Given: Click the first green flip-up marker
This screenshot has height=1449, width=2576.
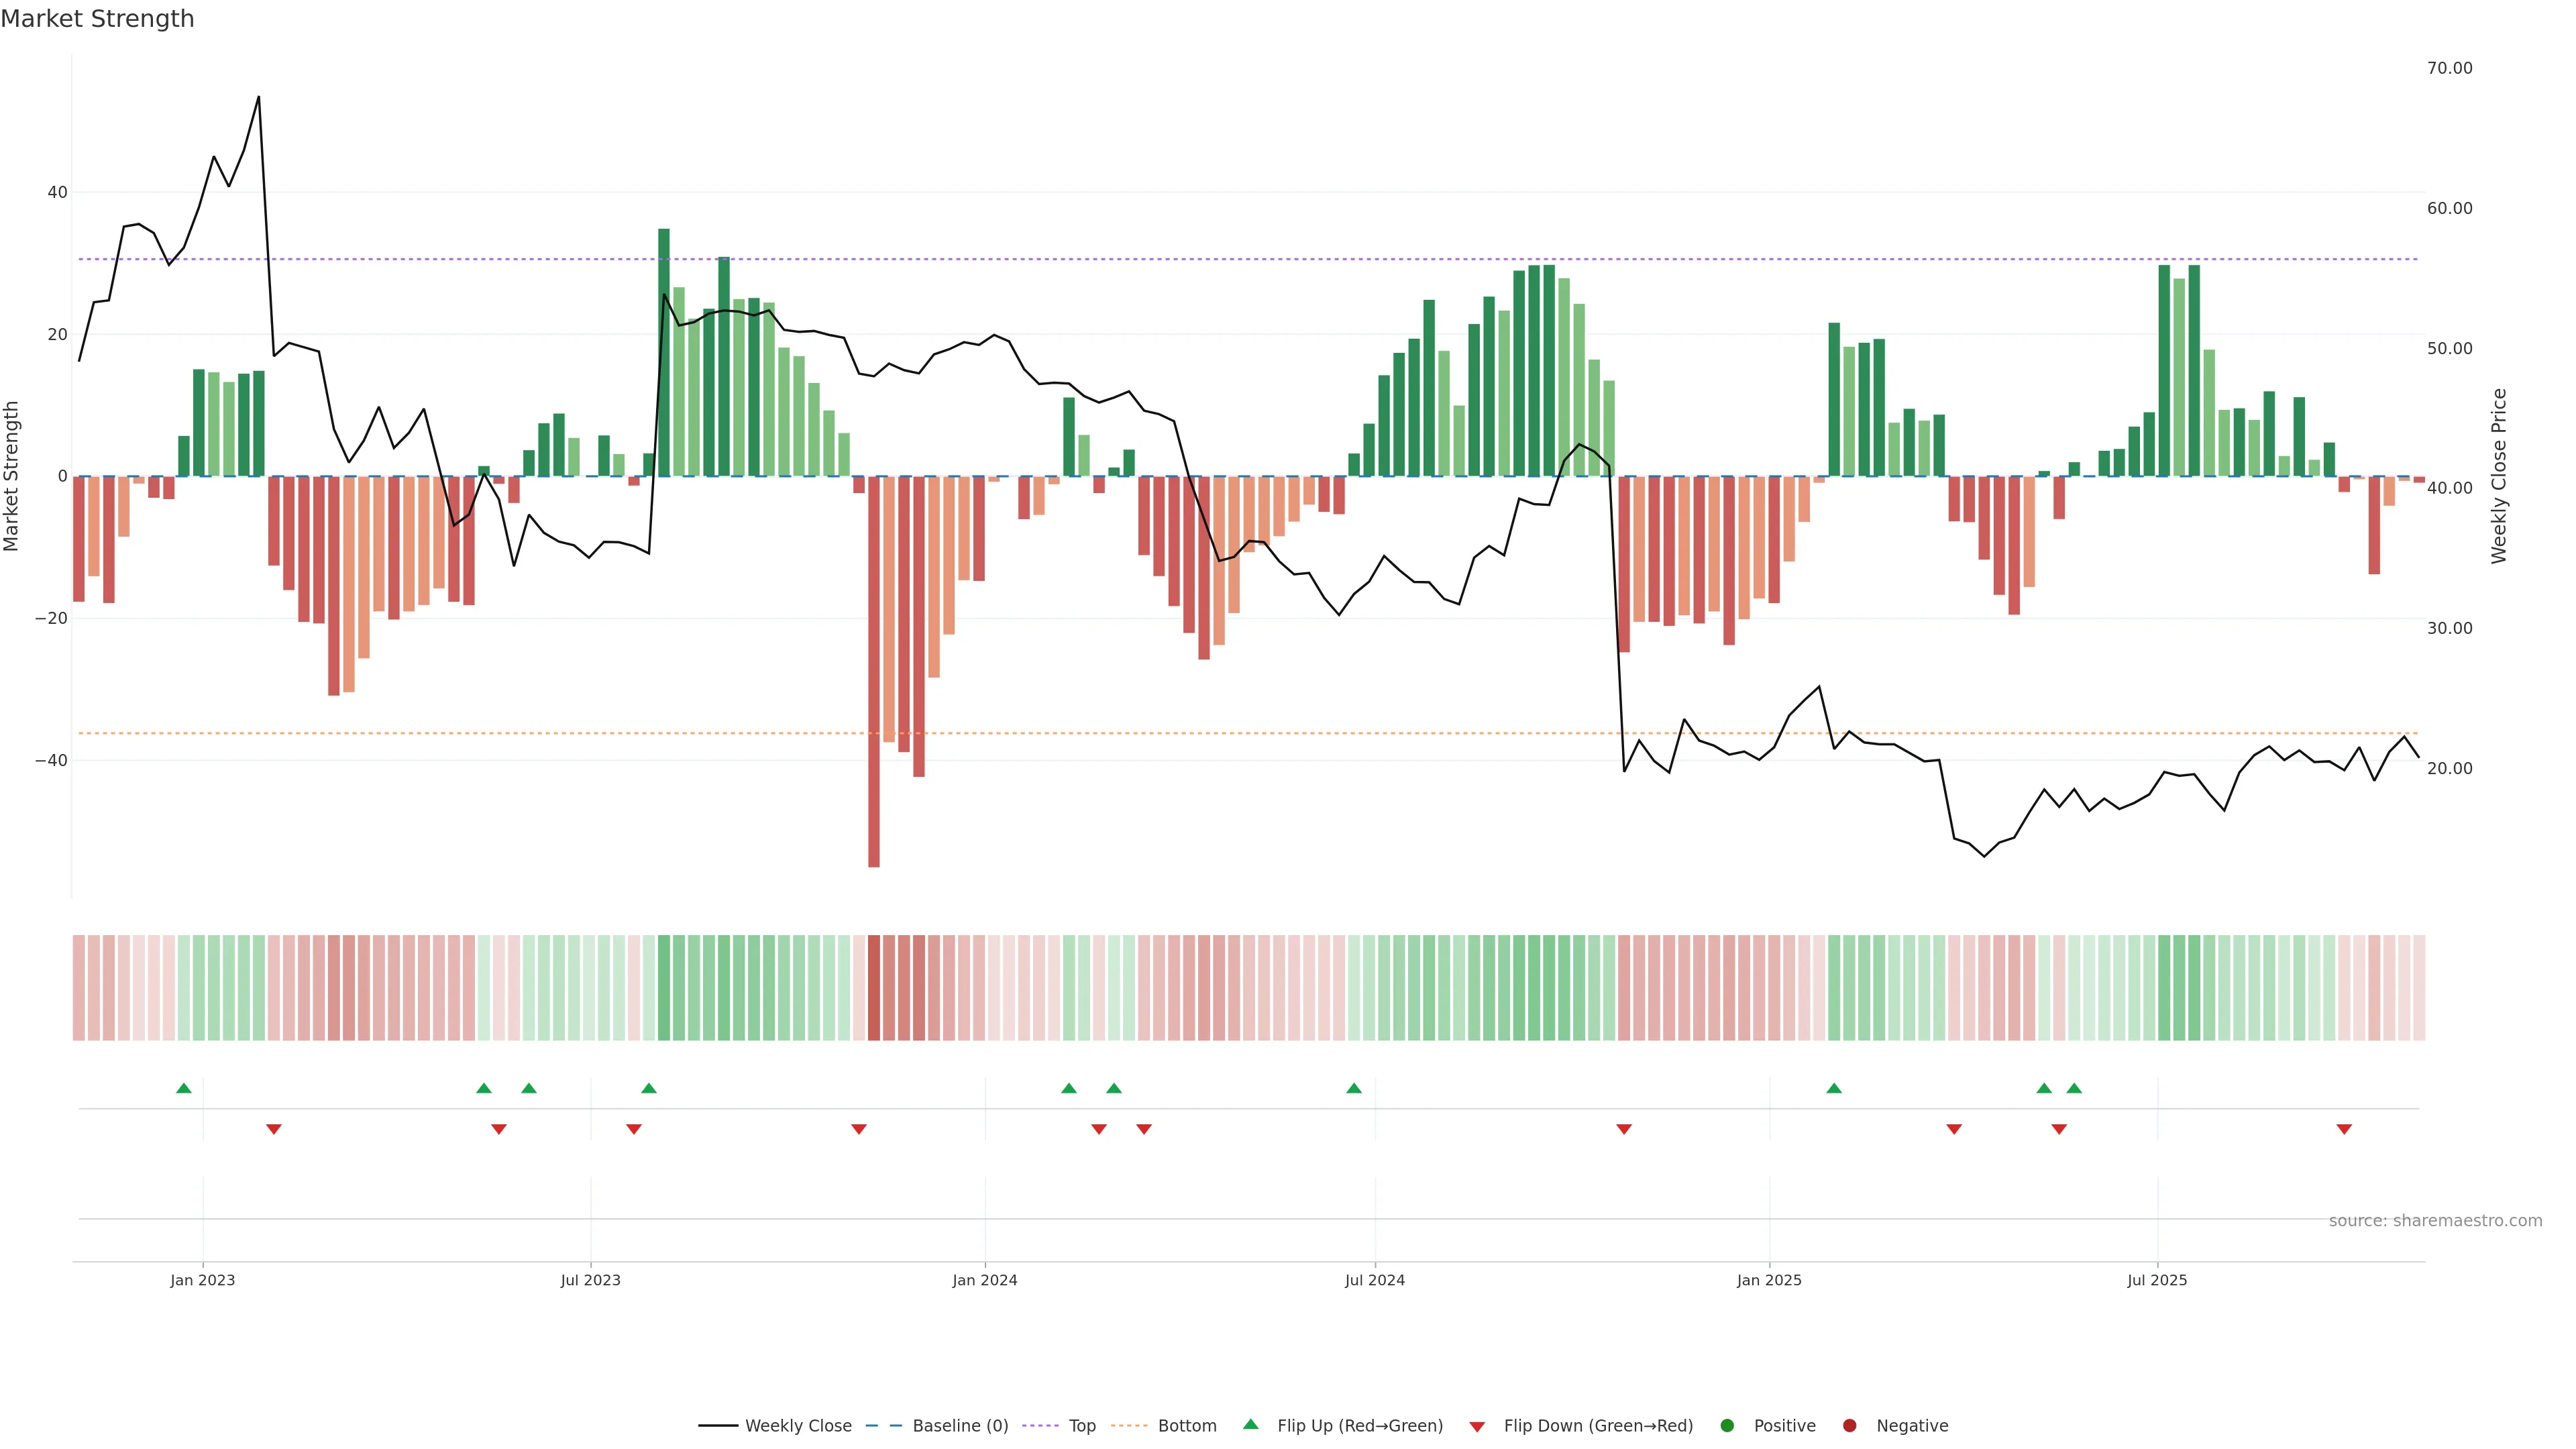Looking at the screenshot, I should pyautogui.click(x=184, y=1088).
